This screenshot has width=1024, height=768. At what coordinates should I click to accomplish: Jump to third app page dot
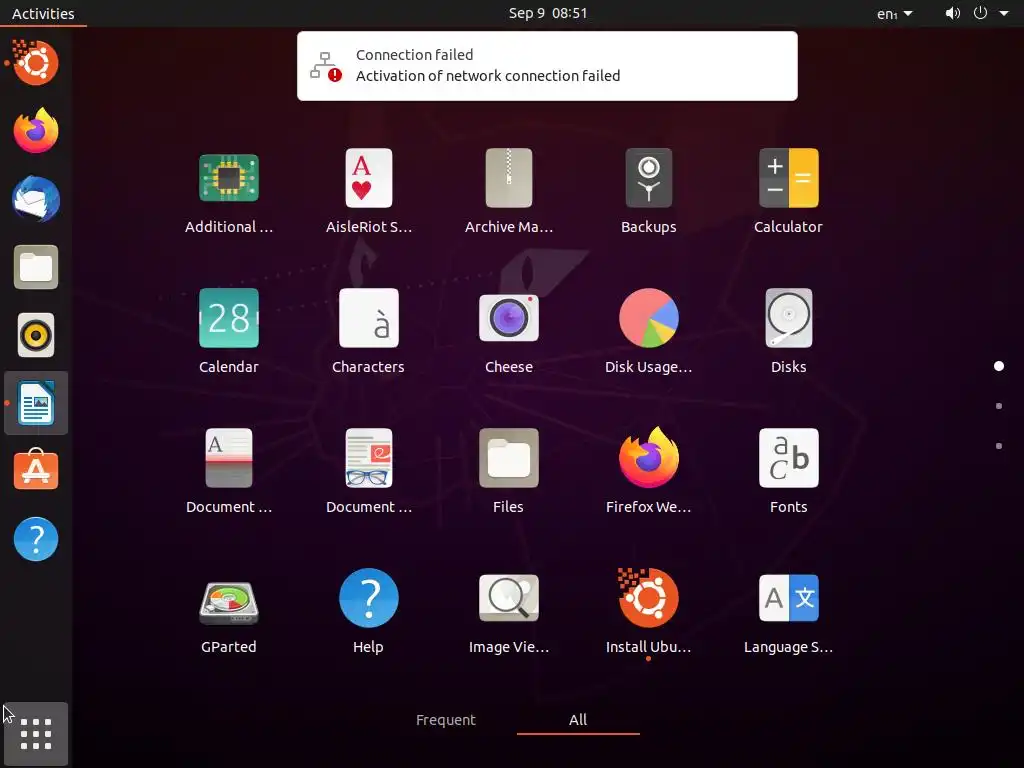pos(999,446)
